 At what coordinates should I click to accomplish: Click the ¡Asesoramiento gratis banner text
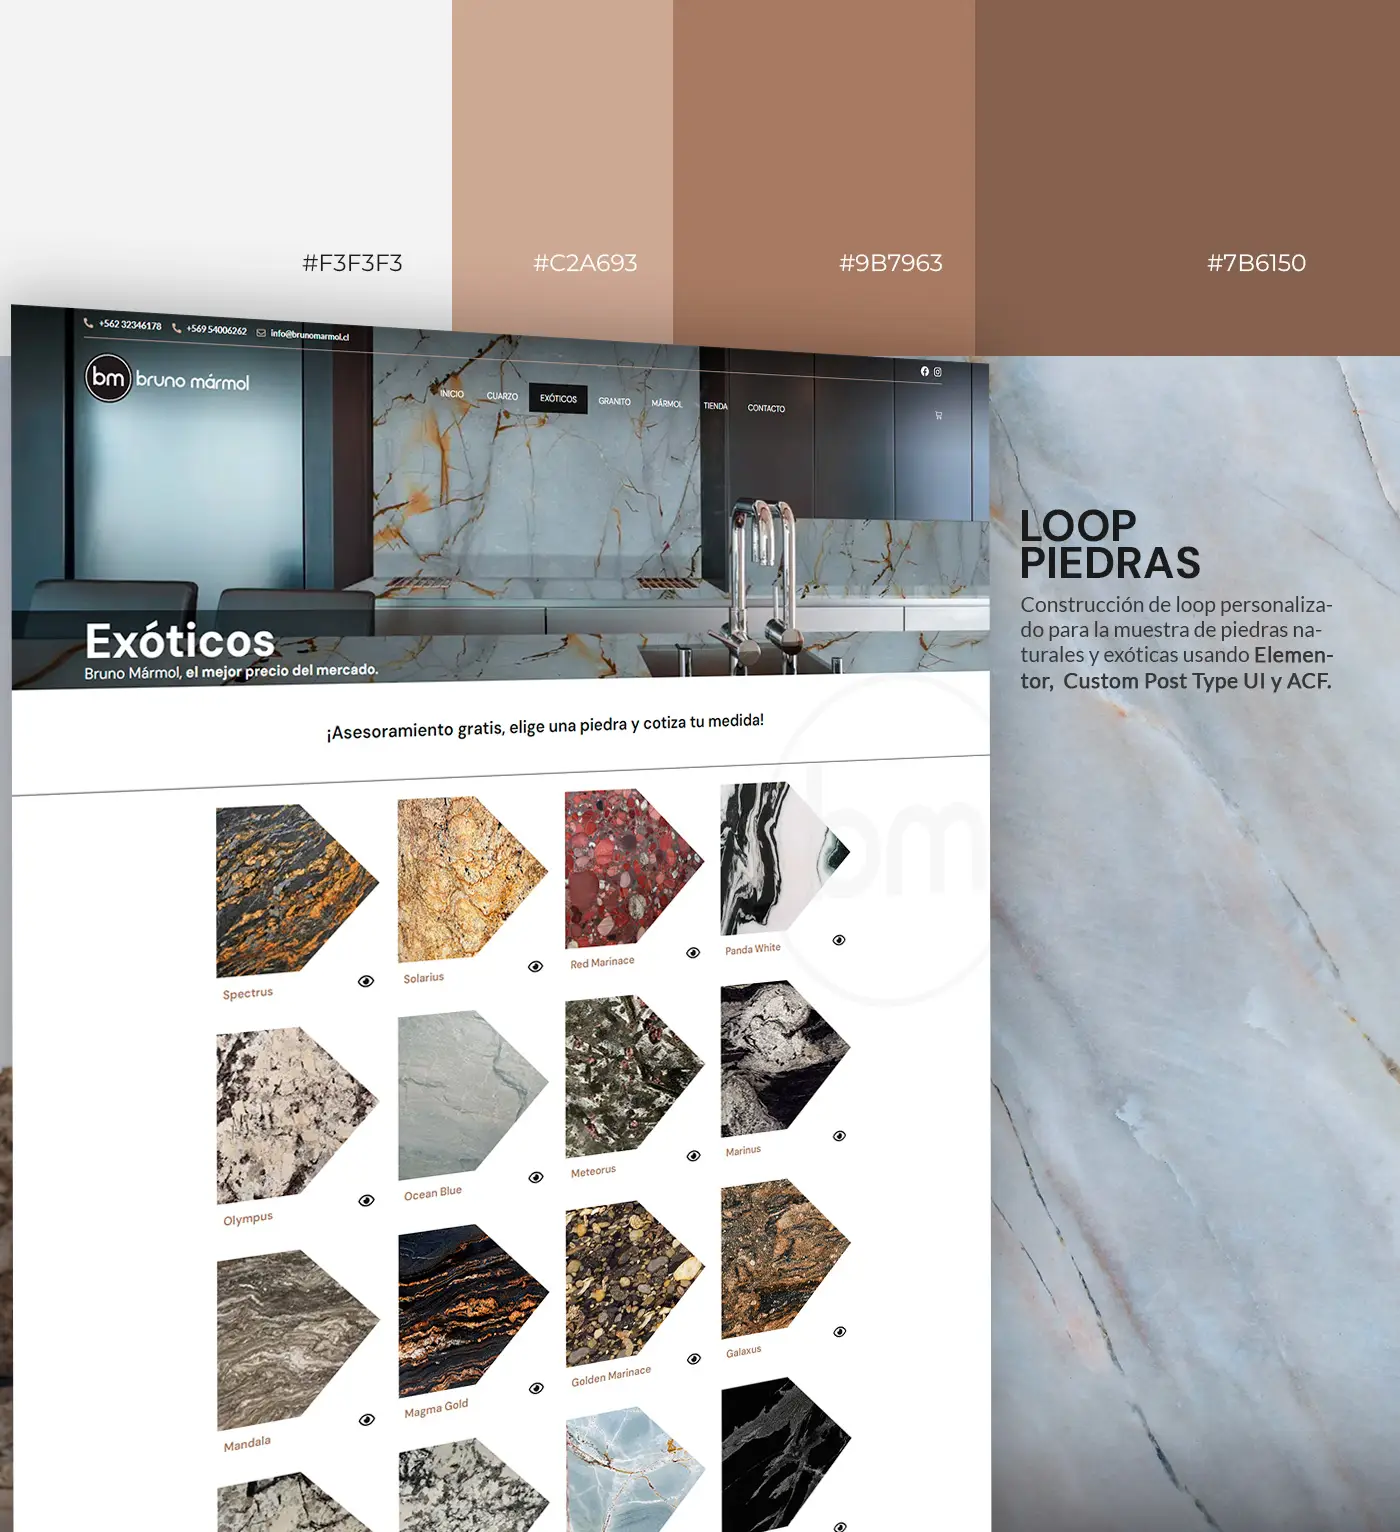pos(545,726)
